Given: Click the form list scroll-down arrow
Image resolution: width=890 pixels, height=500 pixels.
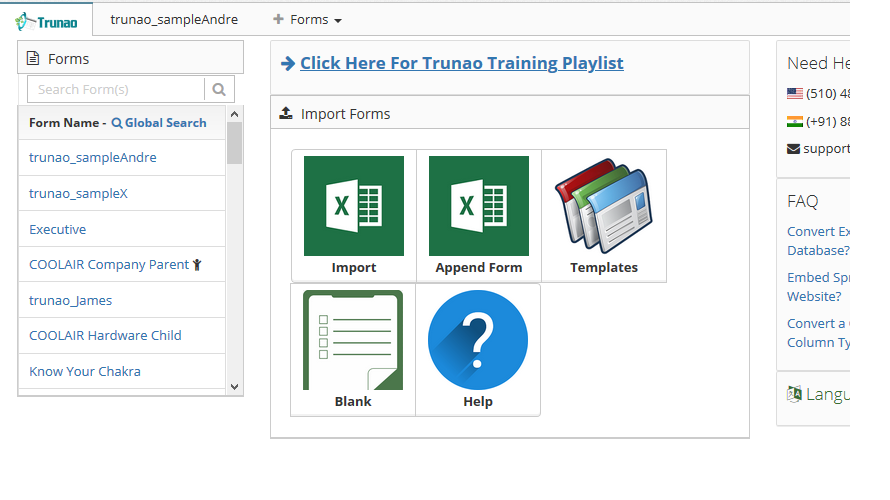Looking at the screenshot, I should 234,386.
